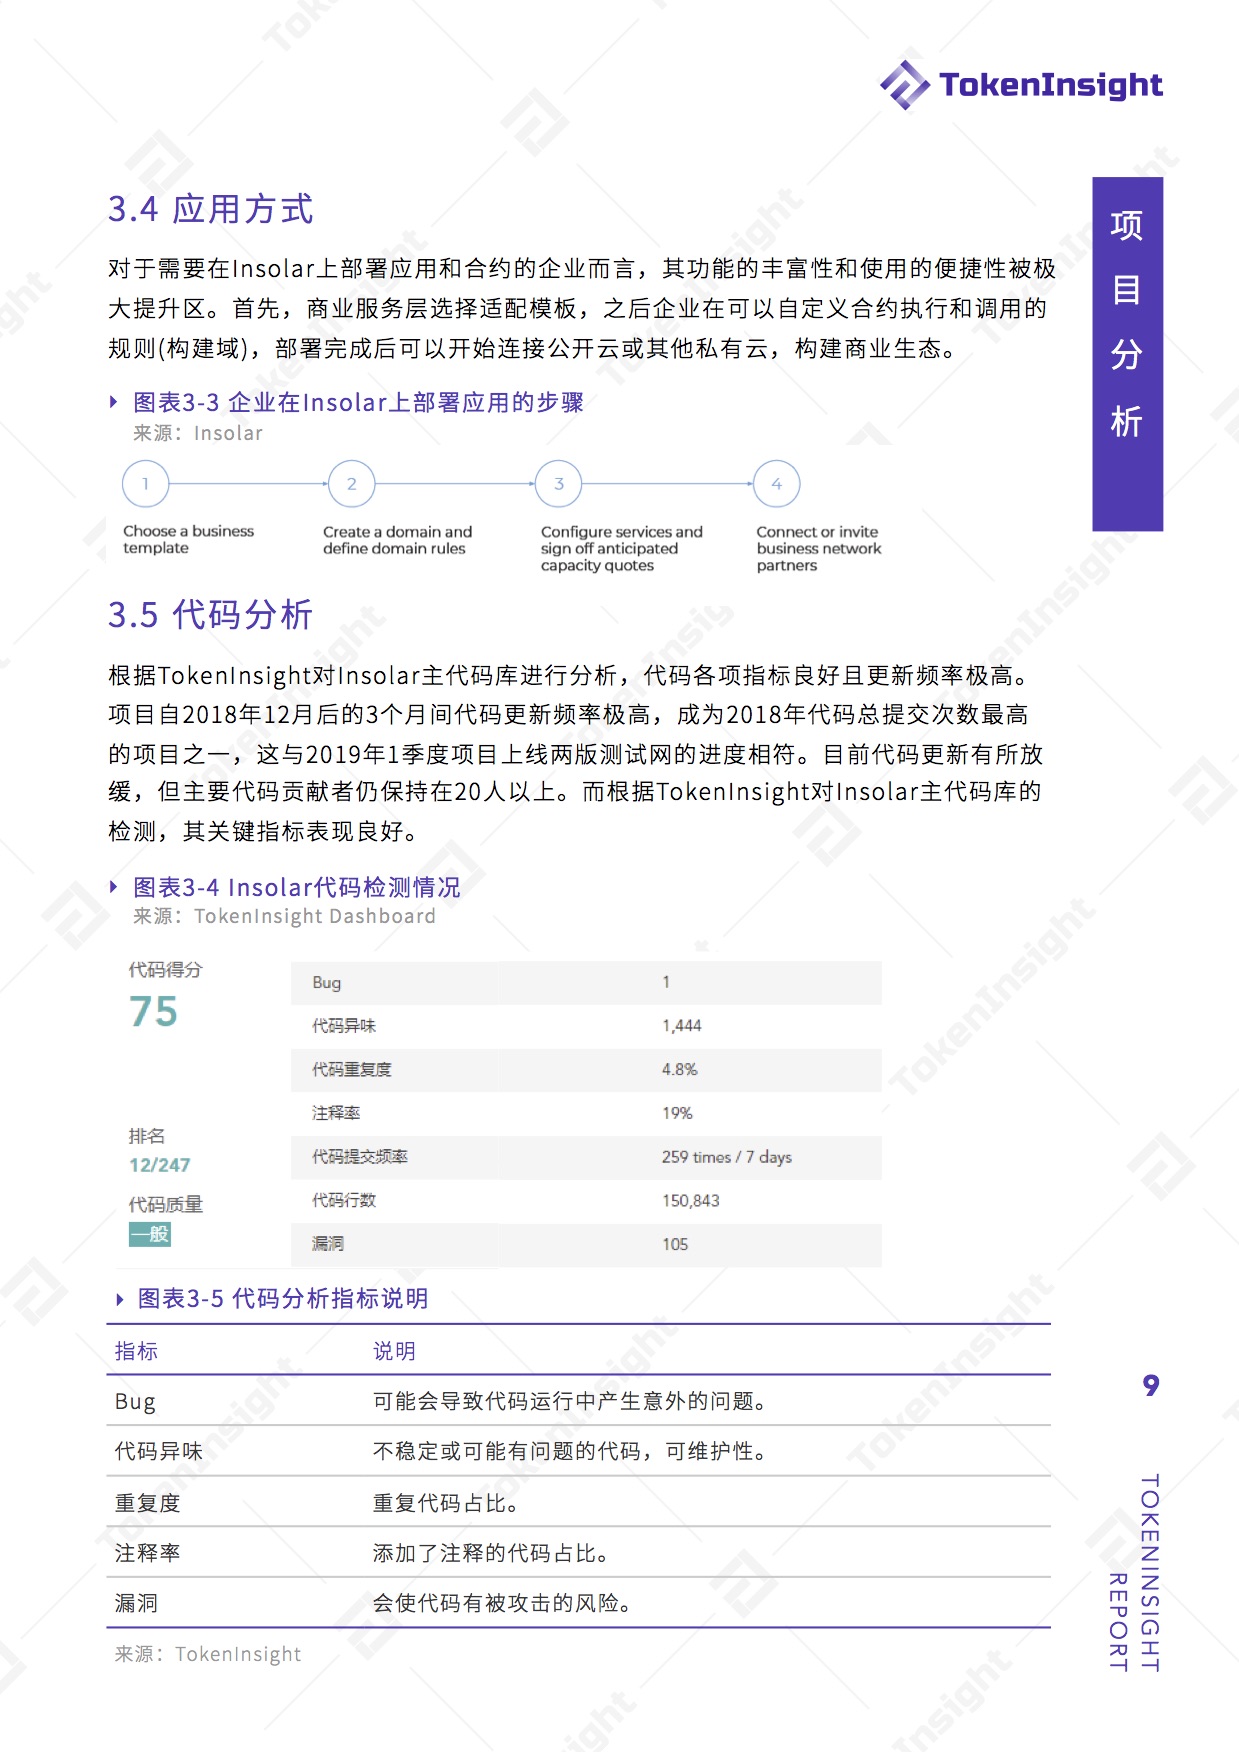The image size is (1239, 1752).
Task: Click the vertical TOKENINSIGHT REPORT text
Action: 1134,1572
